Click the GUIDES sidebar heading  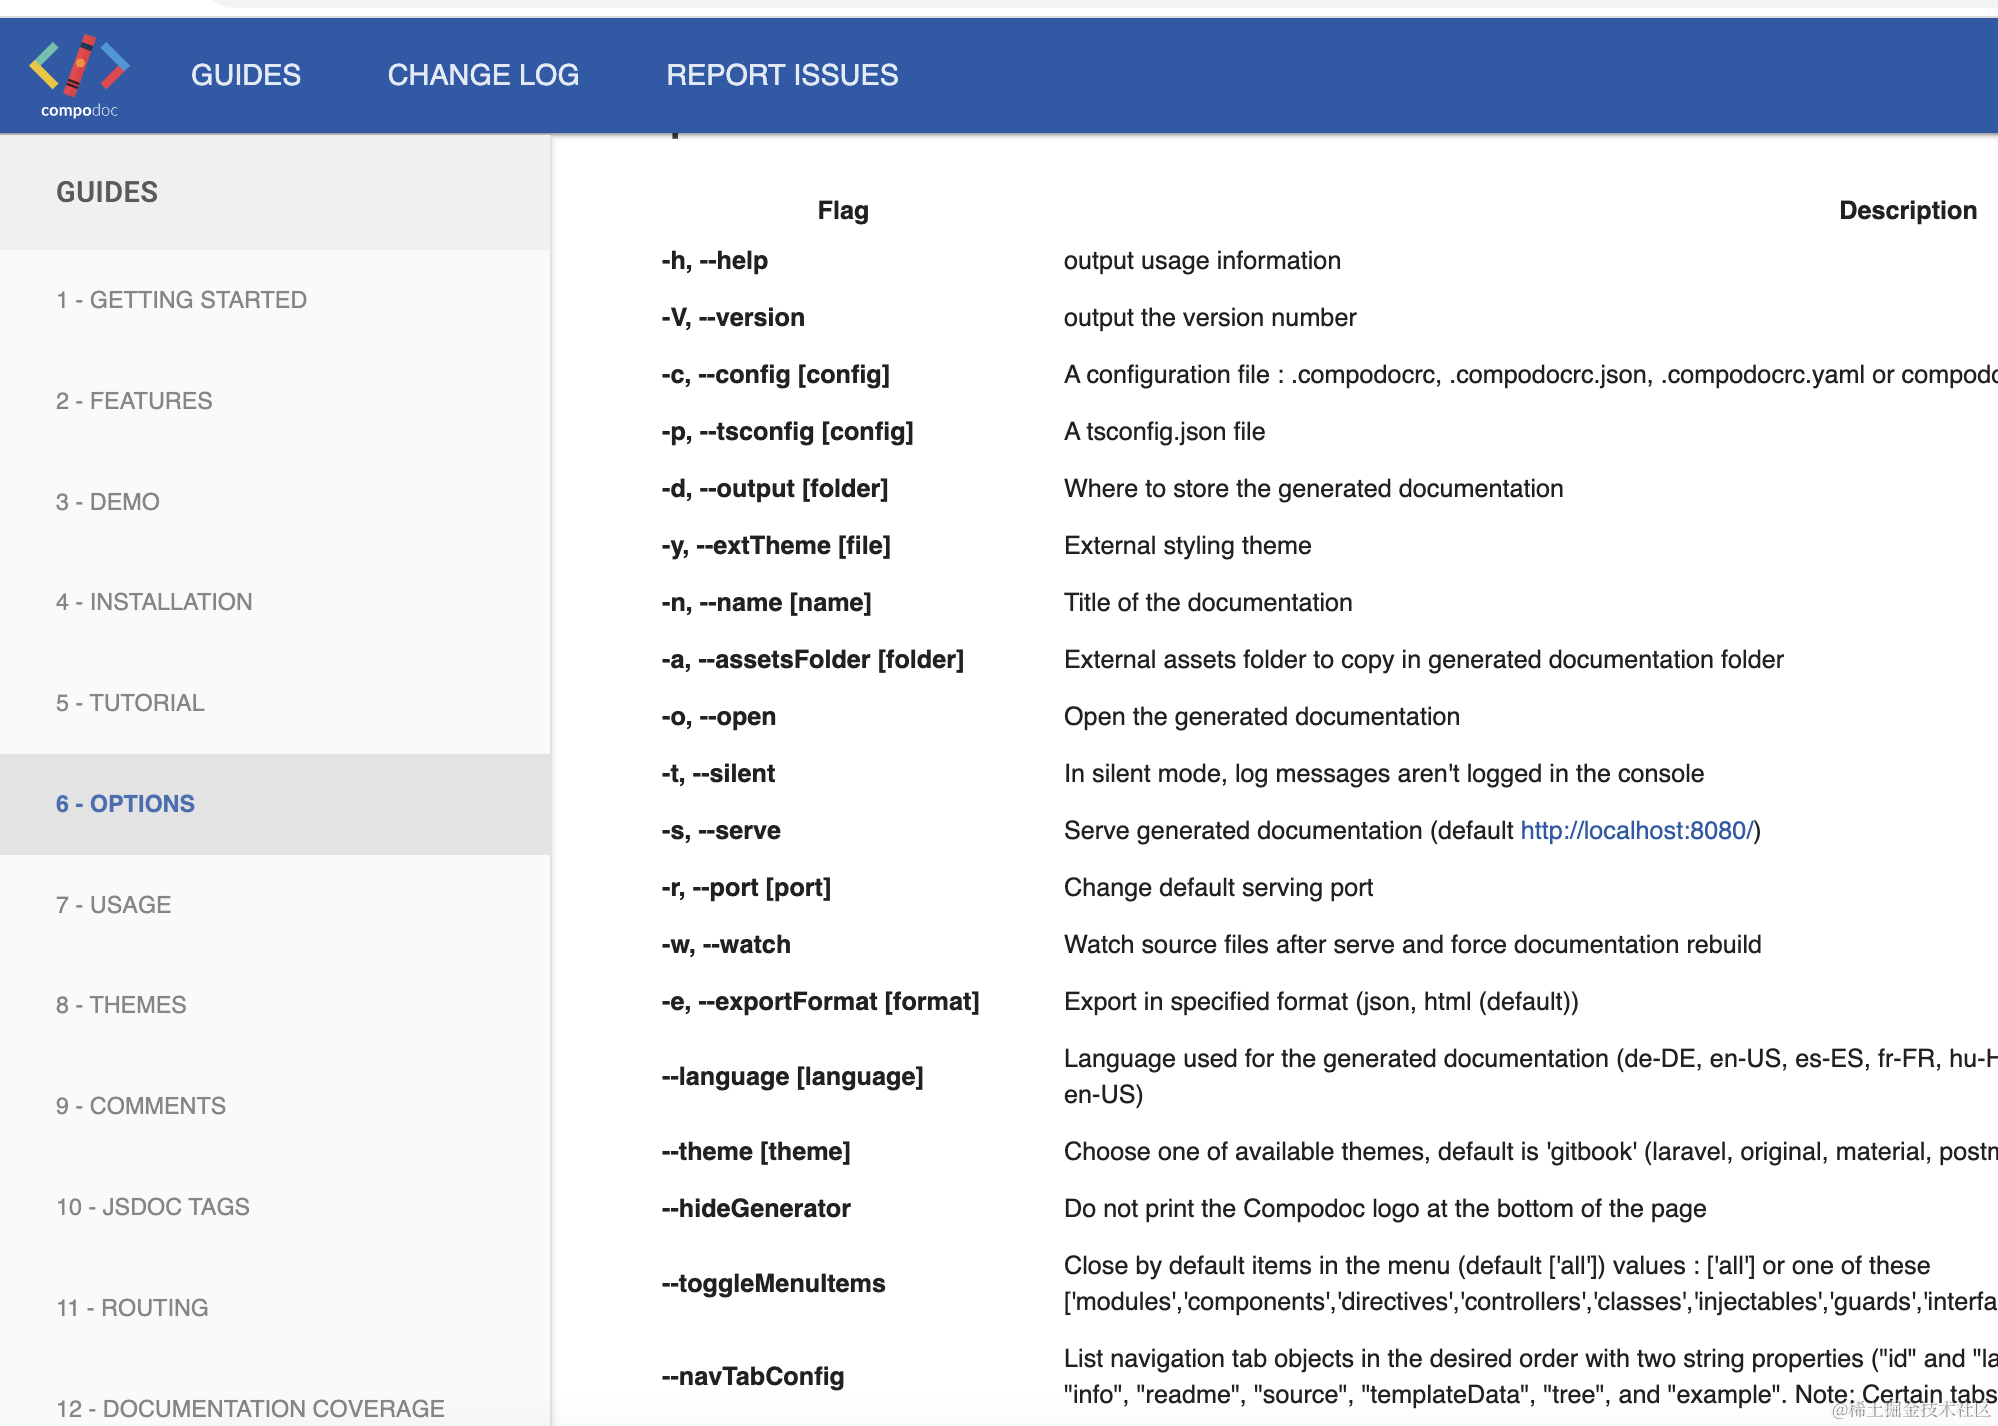pos(107,192)
